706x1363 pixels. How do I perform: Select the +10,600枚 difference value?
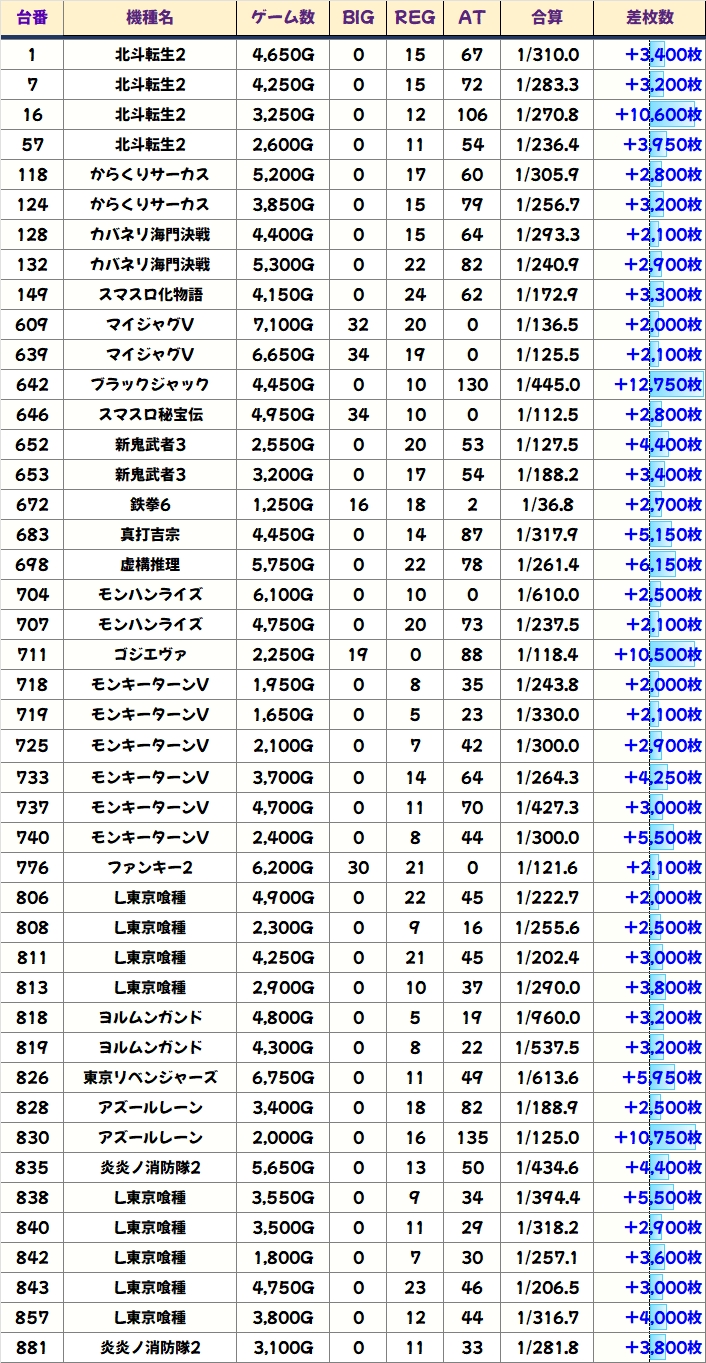649,115
